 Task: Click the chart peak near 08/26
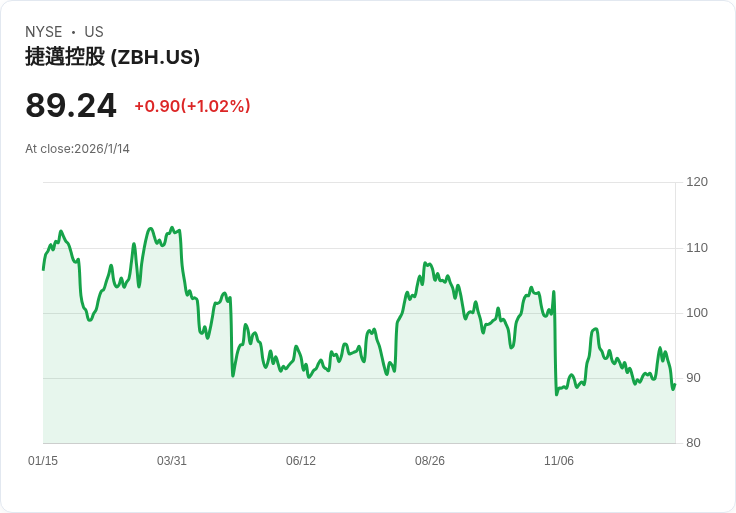[425, 264]
